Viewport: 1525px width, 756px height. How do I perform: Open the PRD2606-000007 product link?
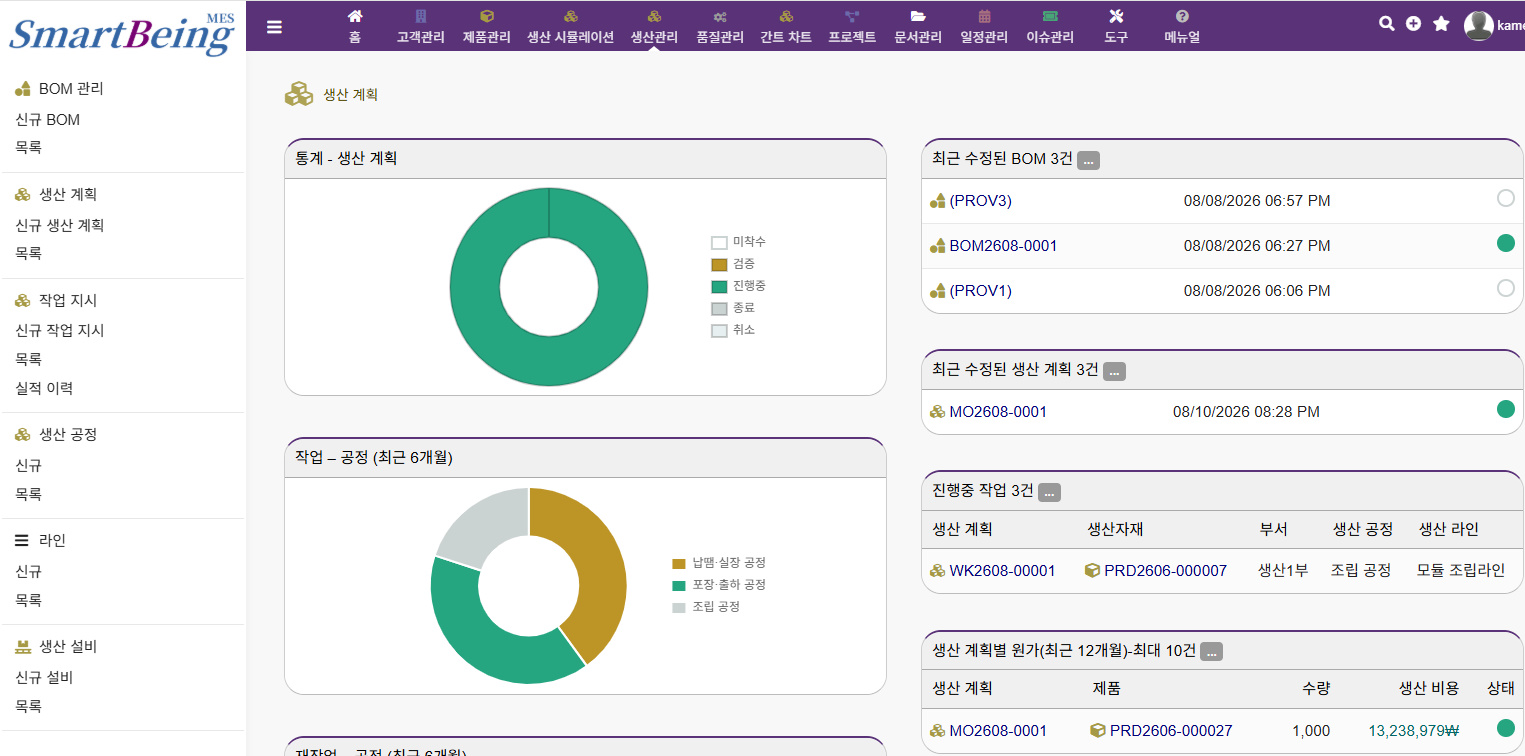1166,571
